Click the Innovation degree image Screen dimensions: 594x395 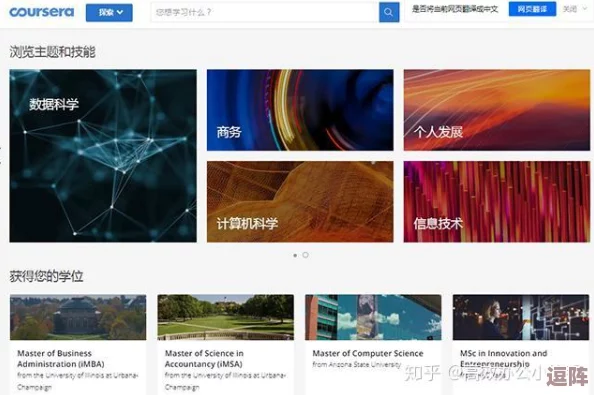[x=521, y=317]
